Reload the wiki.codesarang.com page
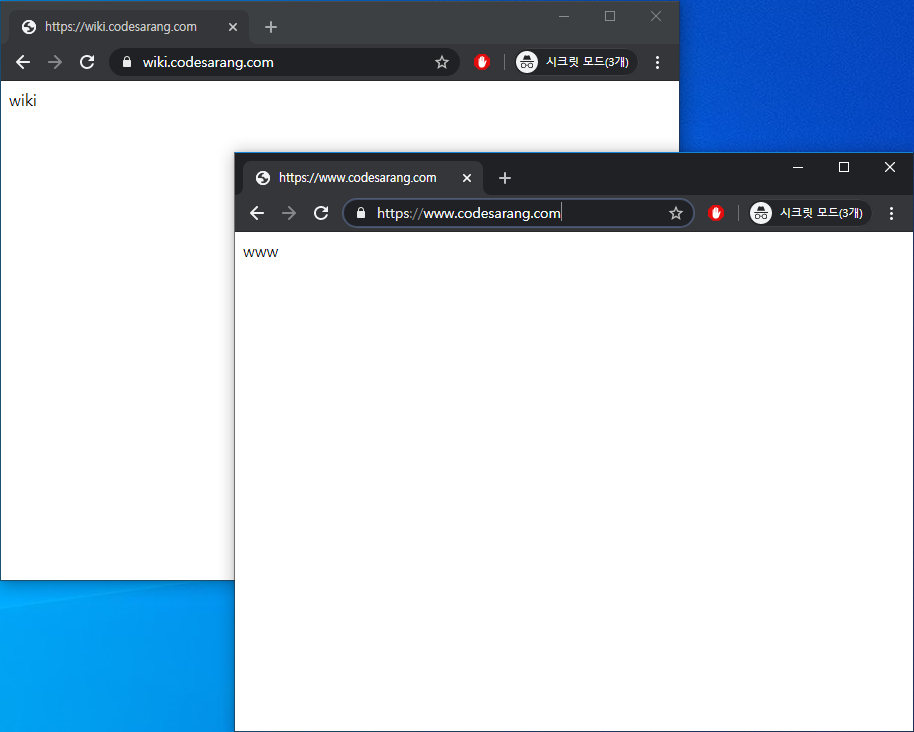Viewport: 914px width, 732px height. tap(87, 62)
